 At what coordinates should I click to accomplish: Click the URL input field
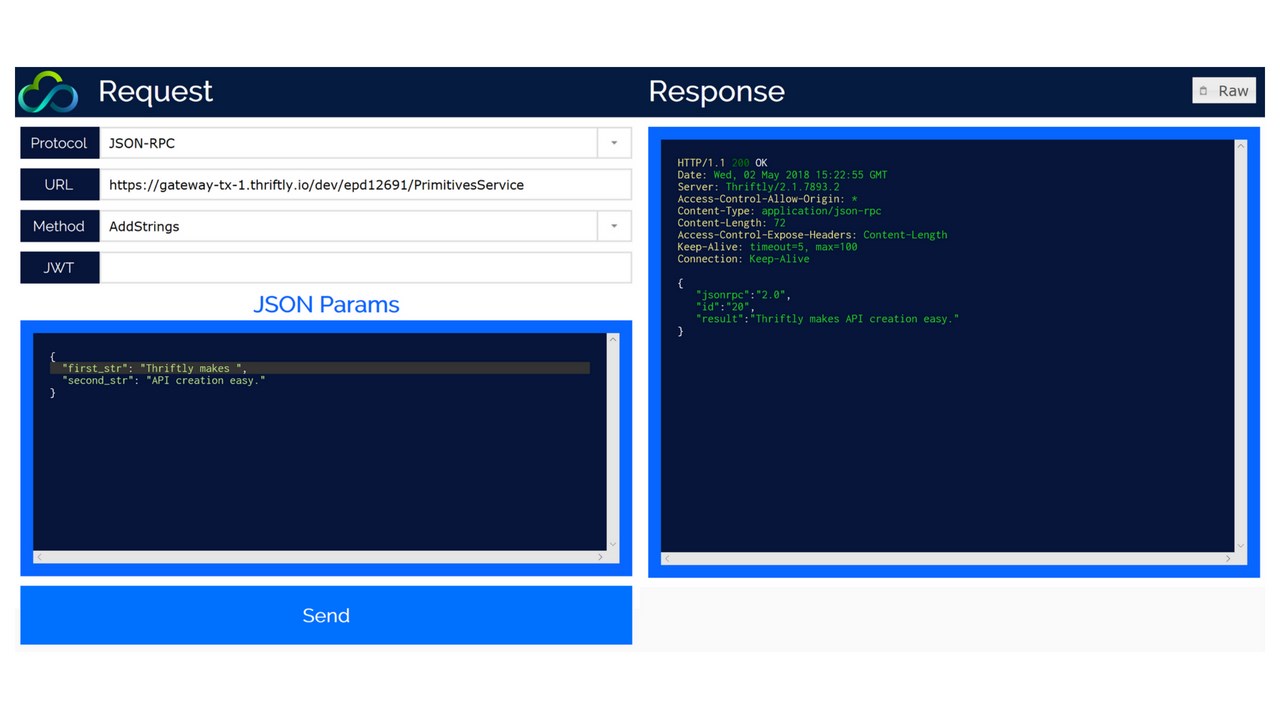point(365,185)
